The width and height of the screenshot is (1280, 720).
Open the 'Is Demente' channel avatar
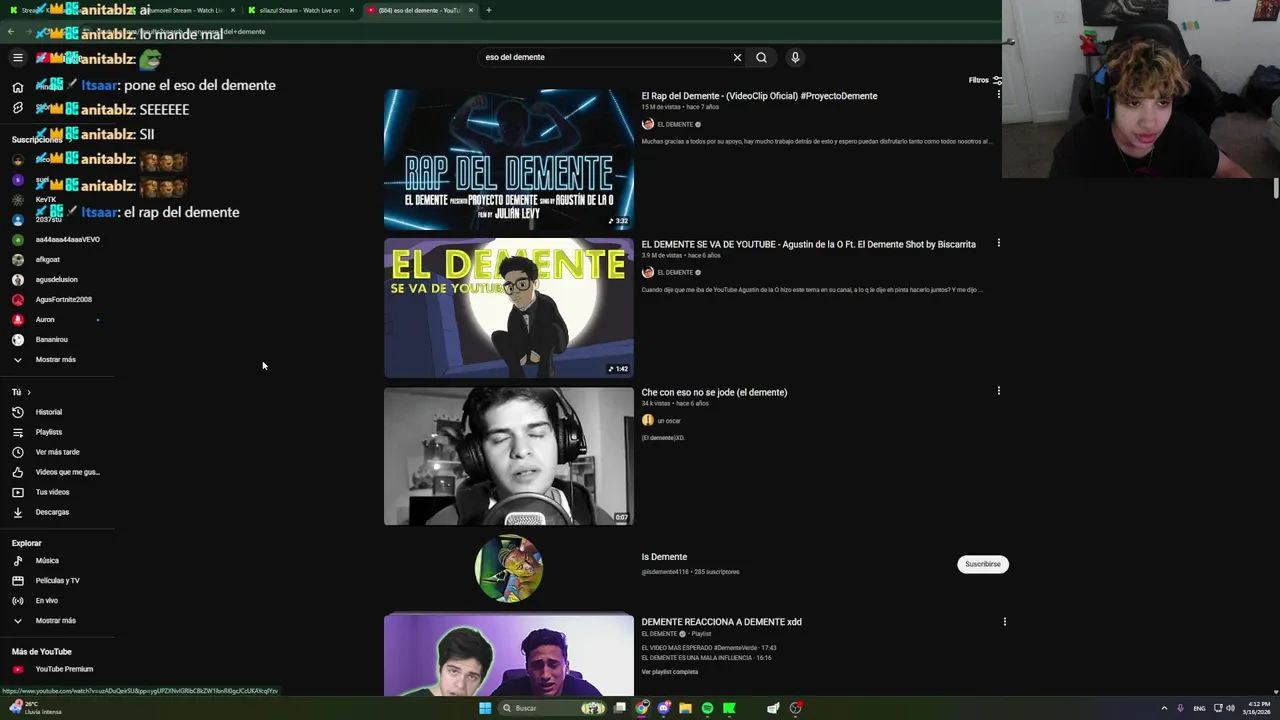pos(508,568)
